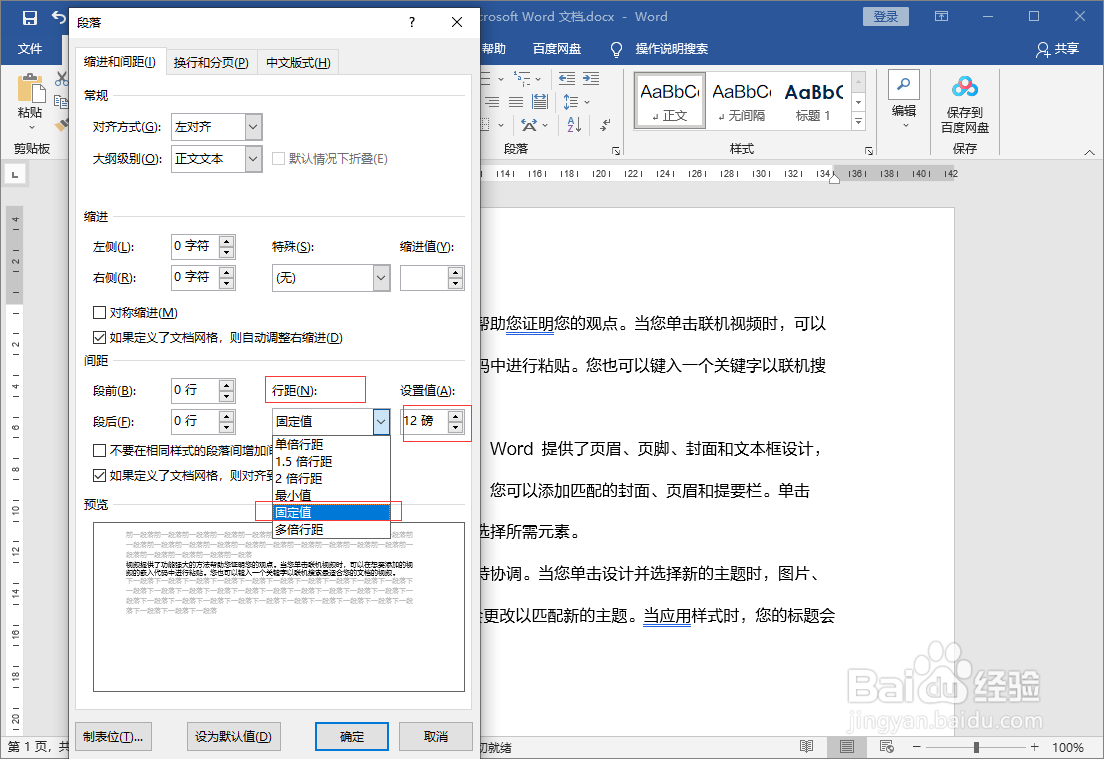1104x759 pixels.
Task: Click the Cut scissors icon
Action: coord(62,80)
